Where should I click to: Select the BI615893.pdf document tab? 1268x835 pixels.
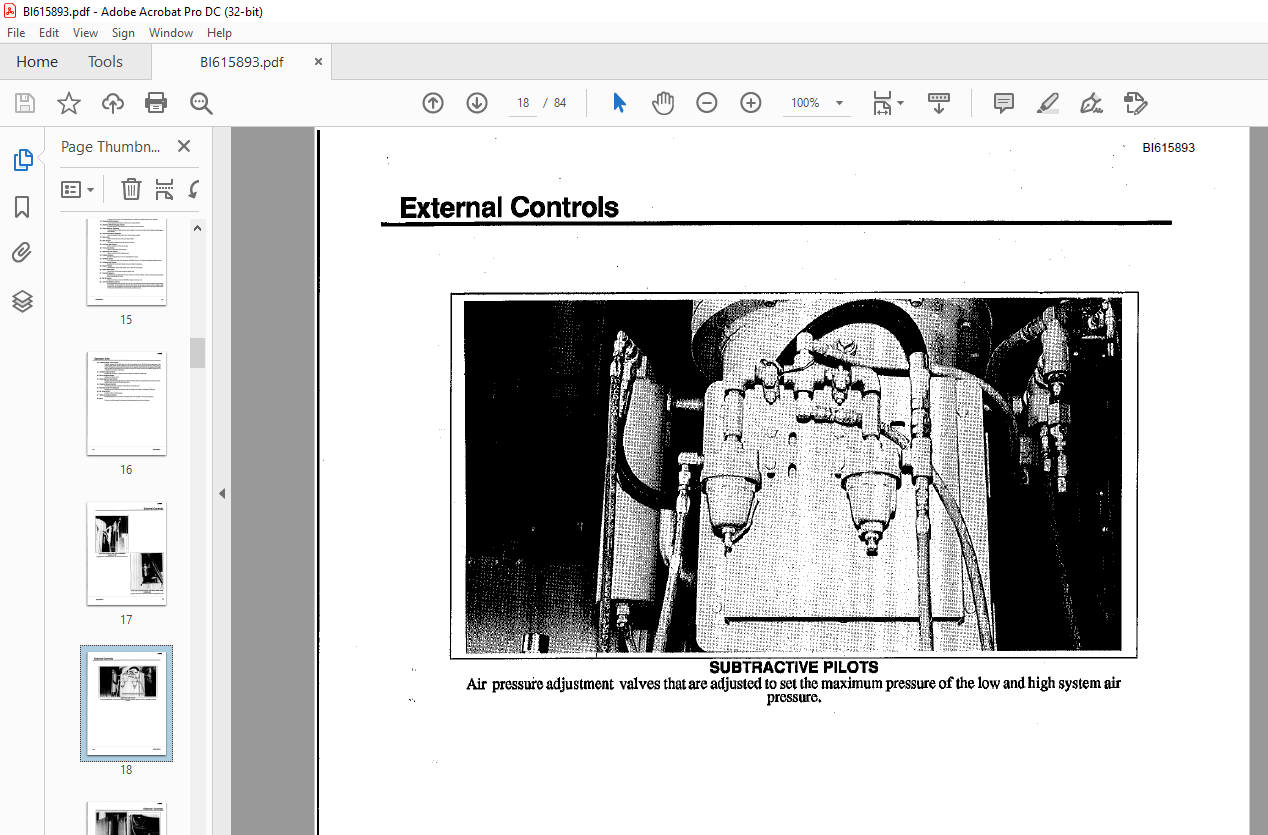(241, 62)
